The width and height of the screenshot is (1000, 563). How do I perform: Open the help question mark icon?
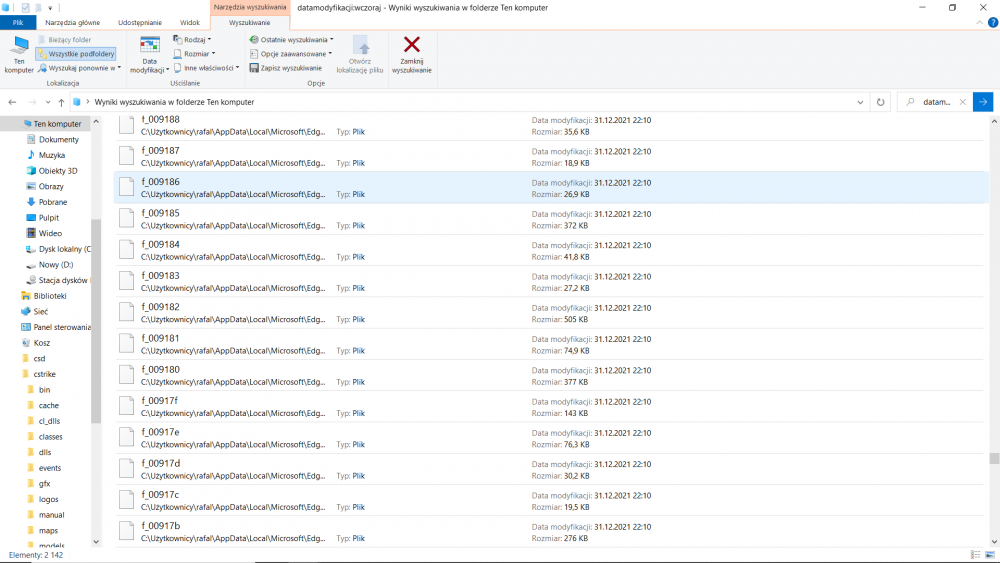click(x=993, y=22)
